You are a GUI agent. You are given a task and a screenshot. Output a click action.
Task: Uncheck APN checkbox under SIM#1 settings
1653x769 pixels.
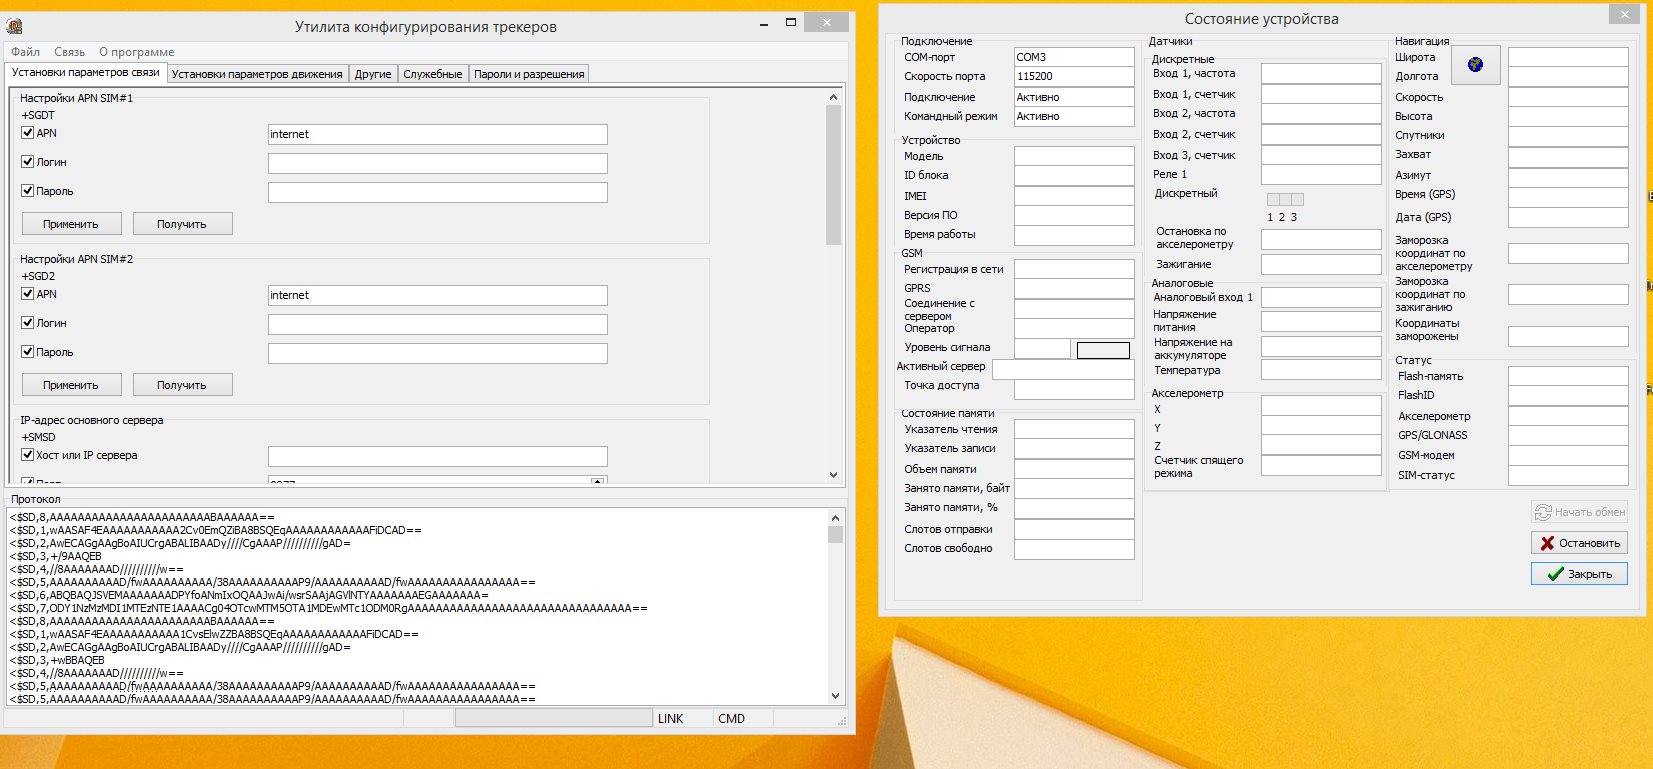[x=28, y=133]
